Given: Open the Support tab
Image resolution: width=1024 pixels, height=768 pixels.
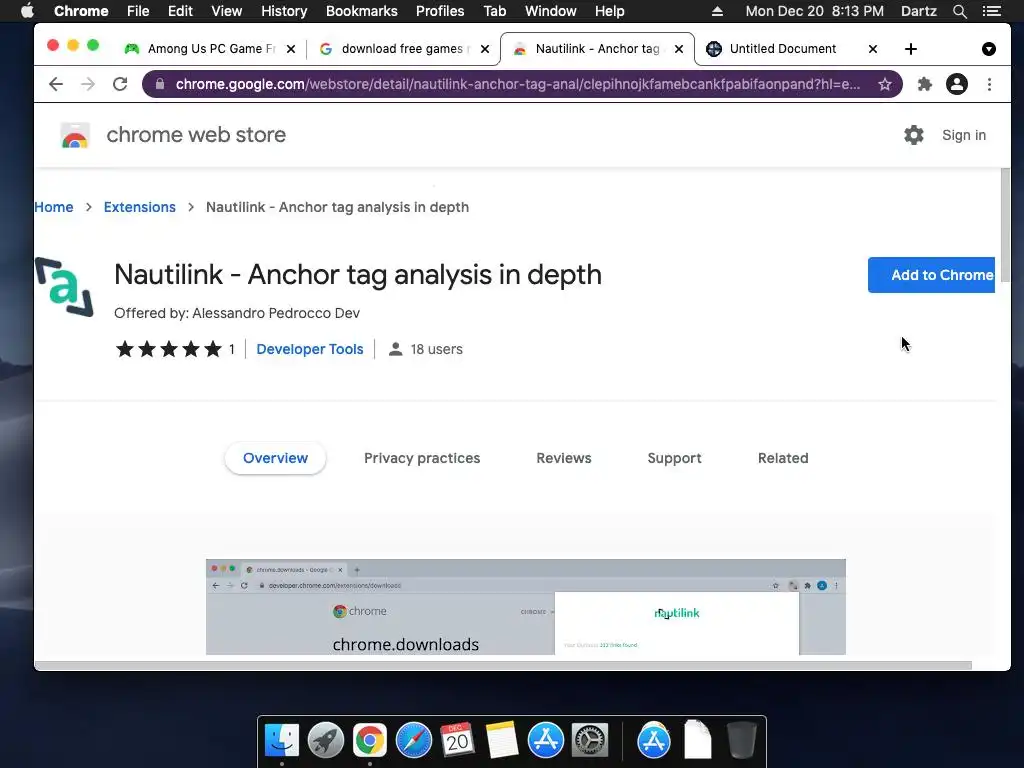Looking at the screenshot, I should click(x=674, y=458).
